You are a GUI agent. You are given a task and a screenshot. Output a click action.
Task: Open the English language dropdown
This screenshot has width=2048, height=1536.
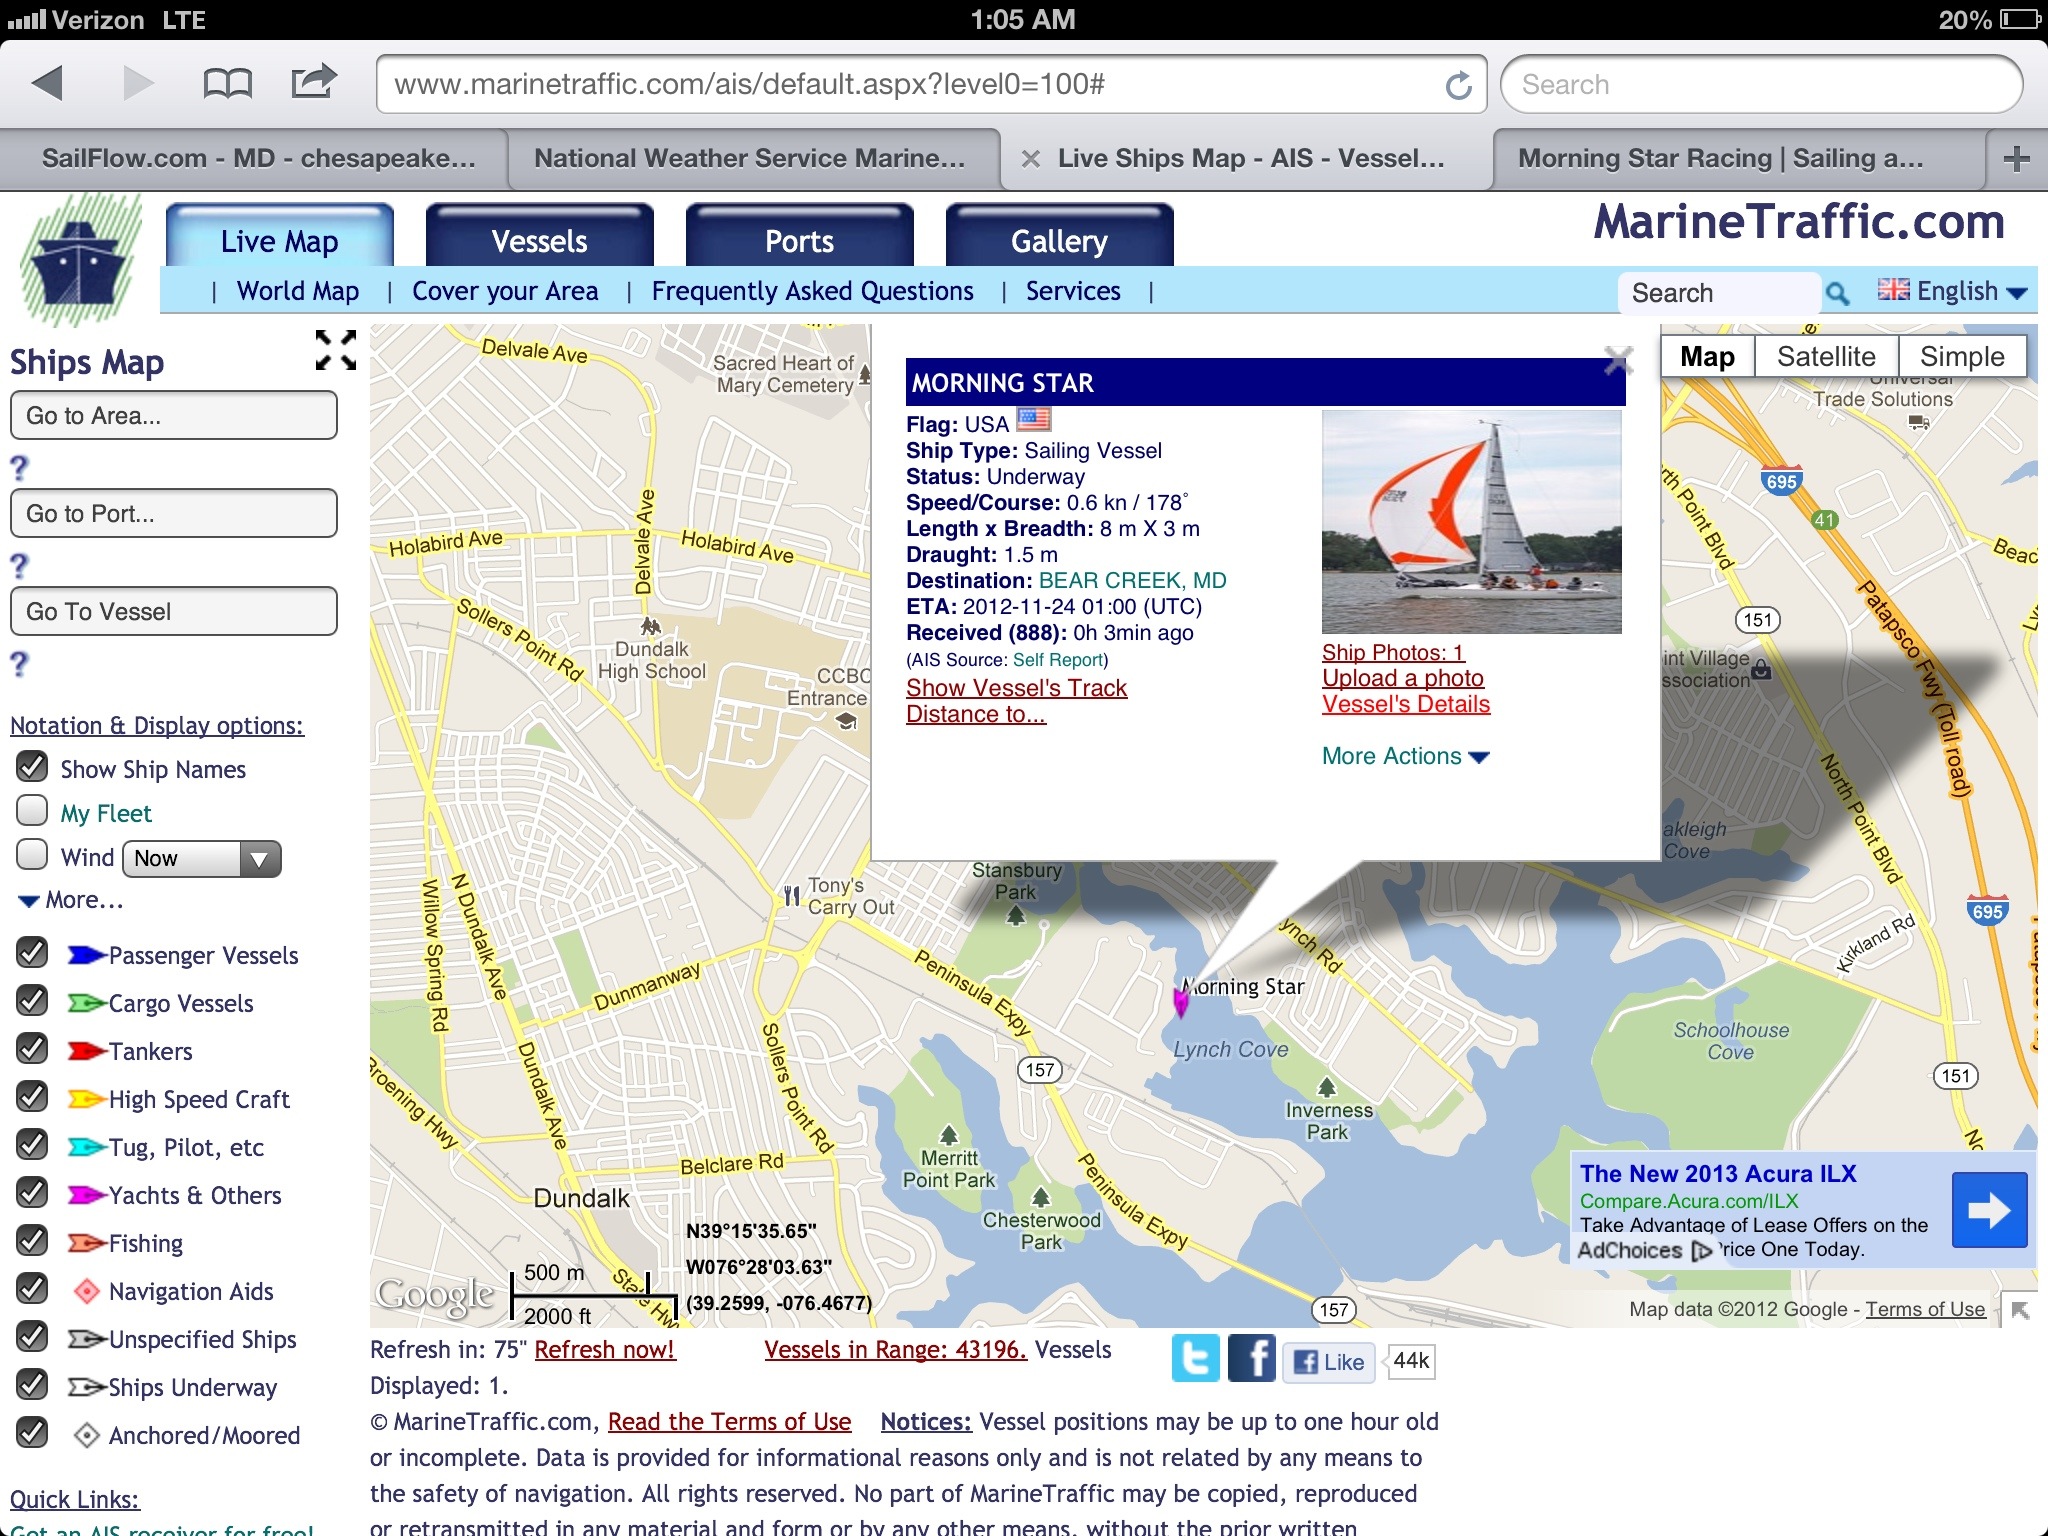tap(1953, 291)
